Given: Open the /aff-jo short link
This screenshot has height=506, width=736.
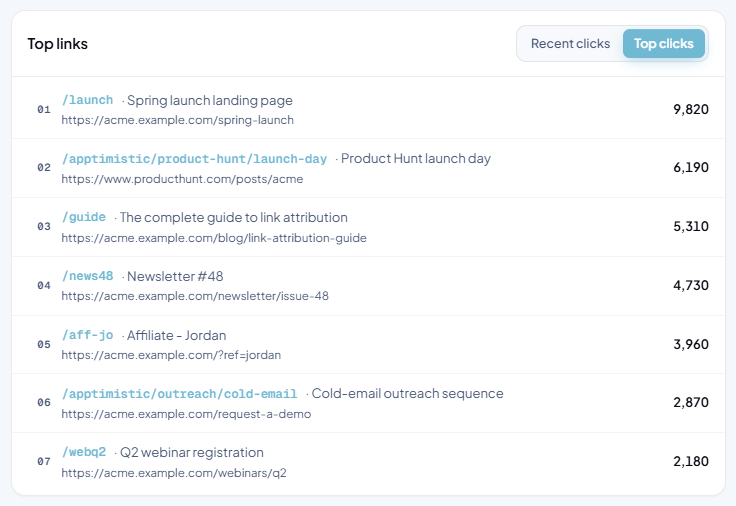Looking at the screenshot, I should pos(88,335).
